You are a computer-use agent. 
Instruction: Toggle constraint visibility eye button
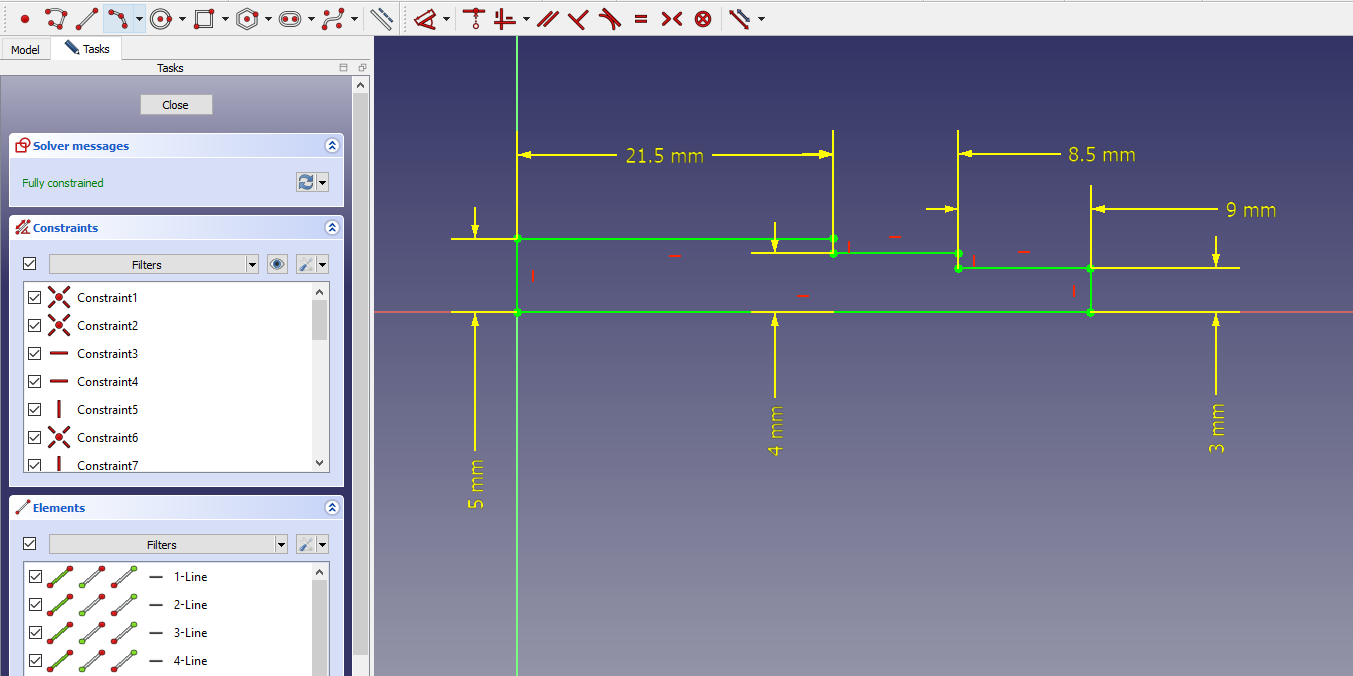click(277, 264)
